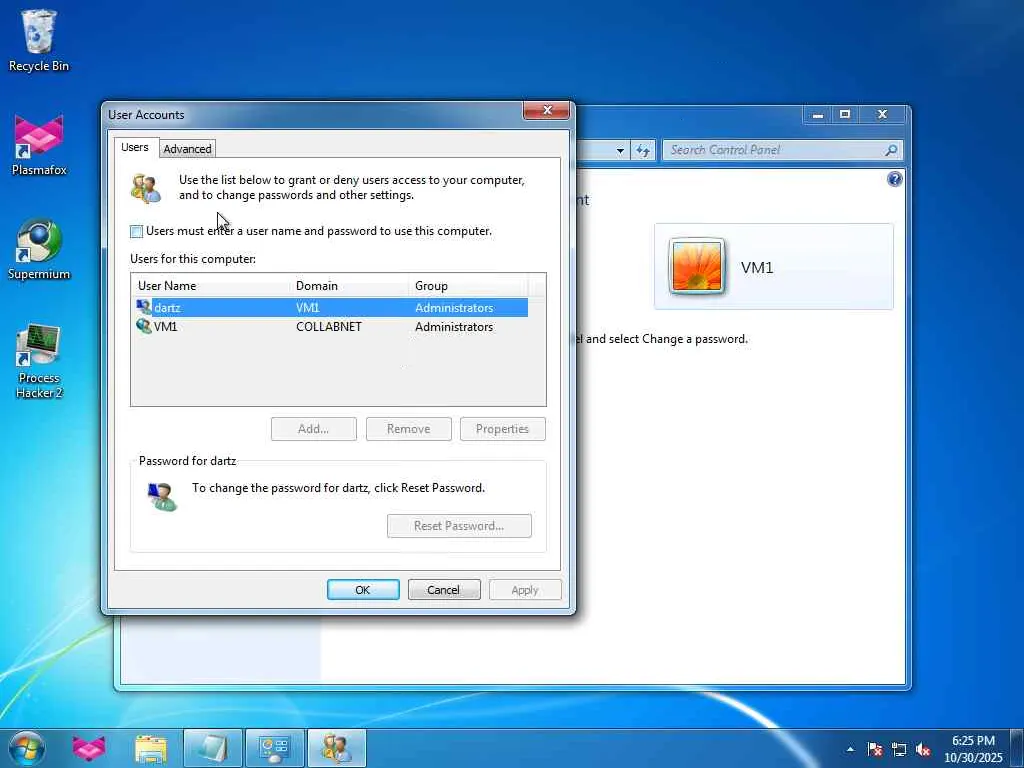Minimize the Control Panel window
Image resolution: width=1024 pixels, height=768 pixels.
[x=817, y=115]
